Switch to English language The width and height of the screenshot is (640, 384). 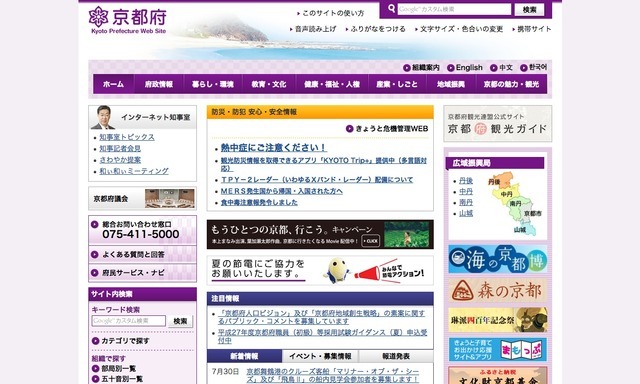465,68
